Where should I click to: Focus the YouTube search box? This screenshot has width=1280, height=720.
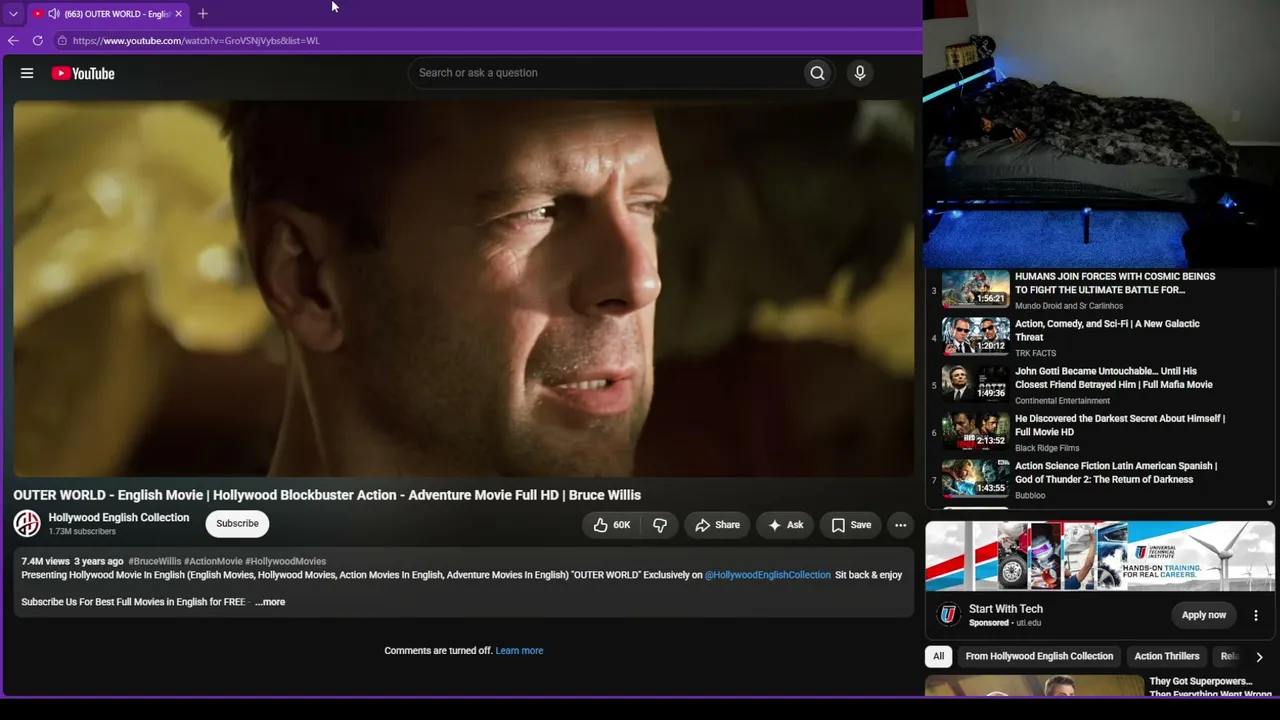click(x=605, y=73)
